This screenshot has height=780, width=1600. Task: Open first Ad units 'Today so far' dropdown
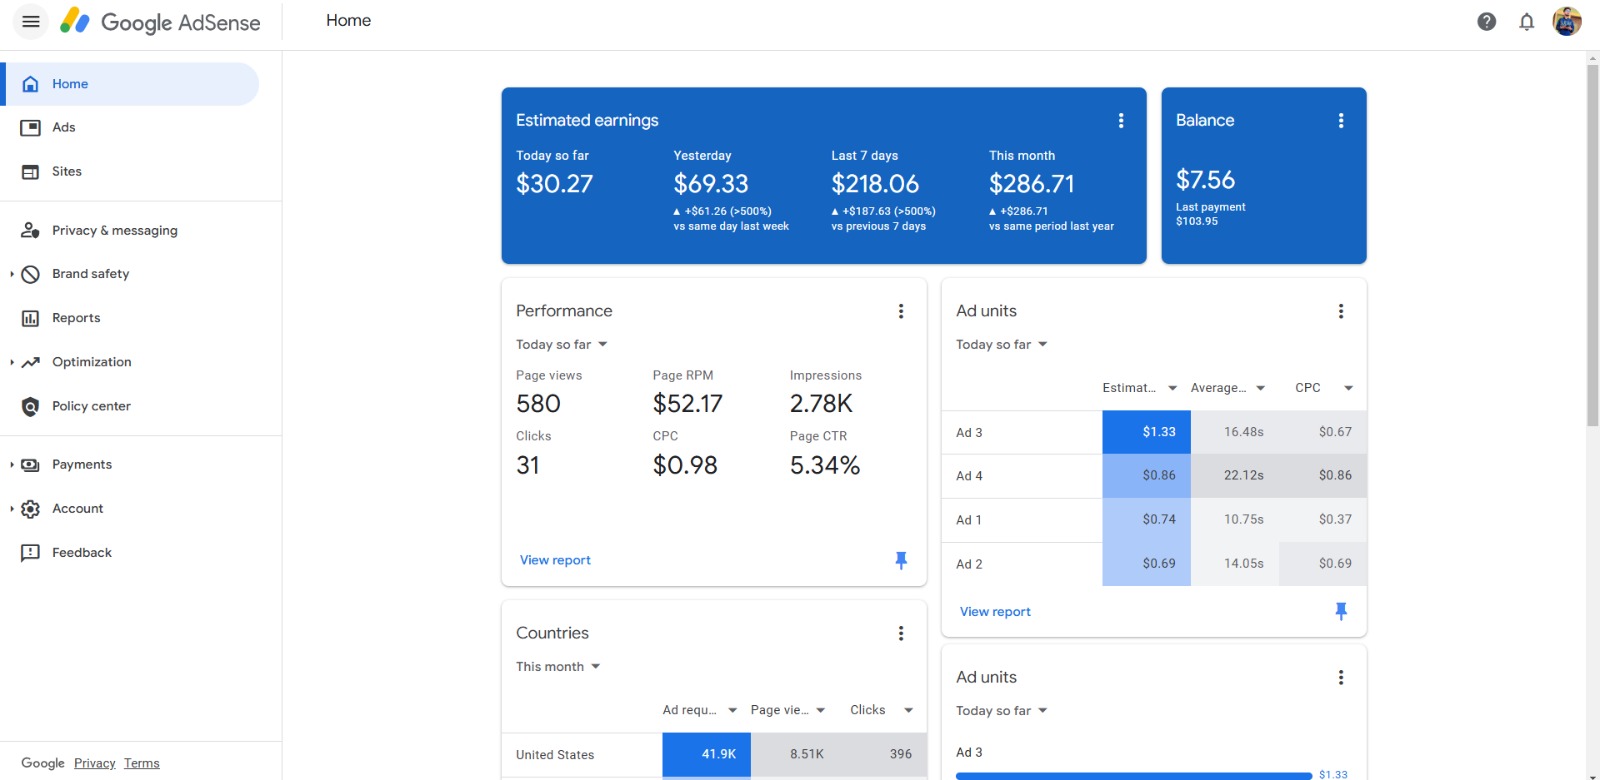[1002, 344]
